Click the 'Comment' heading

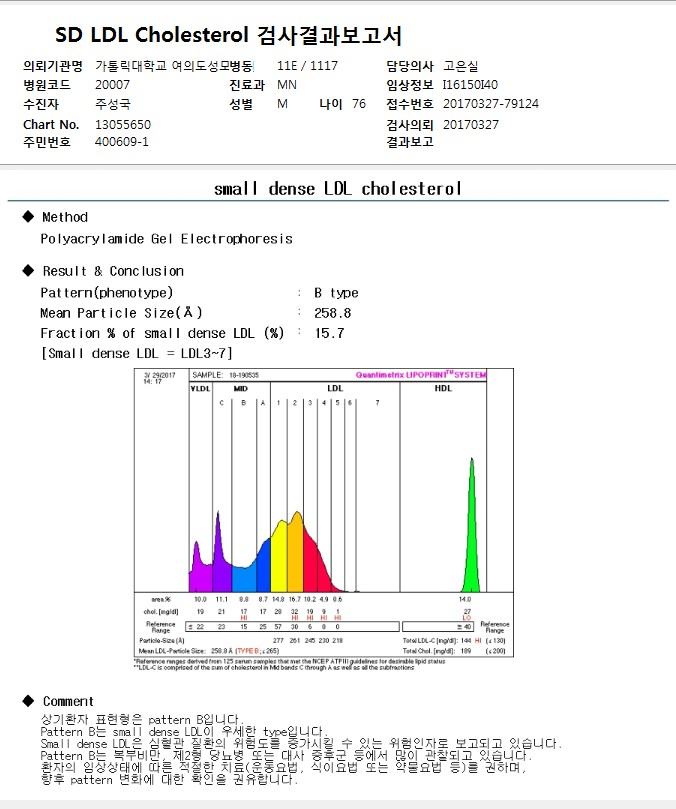pyautogui.click(x=68, y=702)
